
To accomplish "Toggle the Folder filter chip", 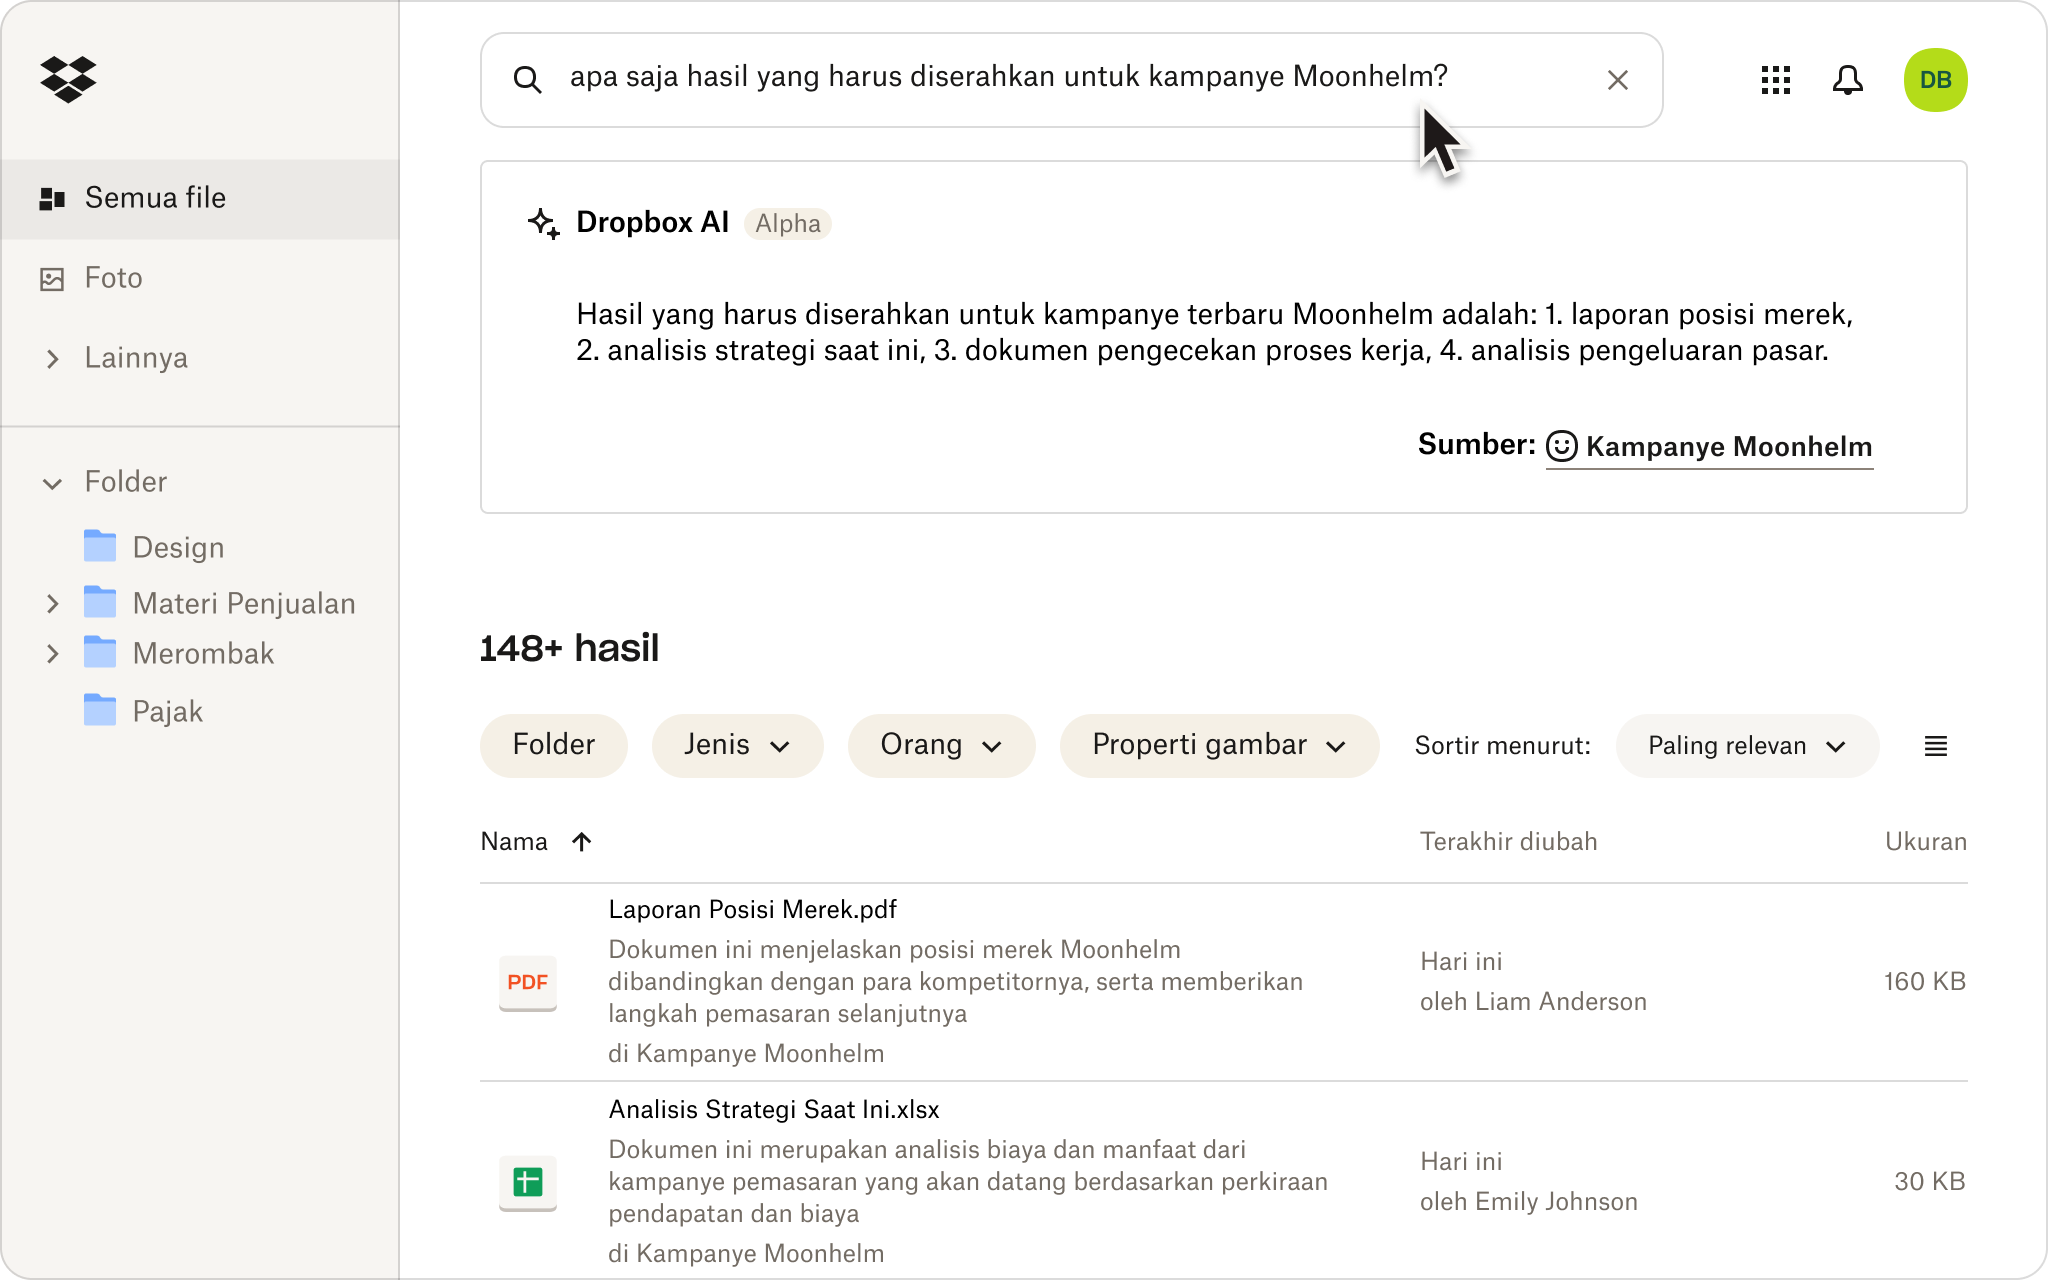I will coord(553,745).
